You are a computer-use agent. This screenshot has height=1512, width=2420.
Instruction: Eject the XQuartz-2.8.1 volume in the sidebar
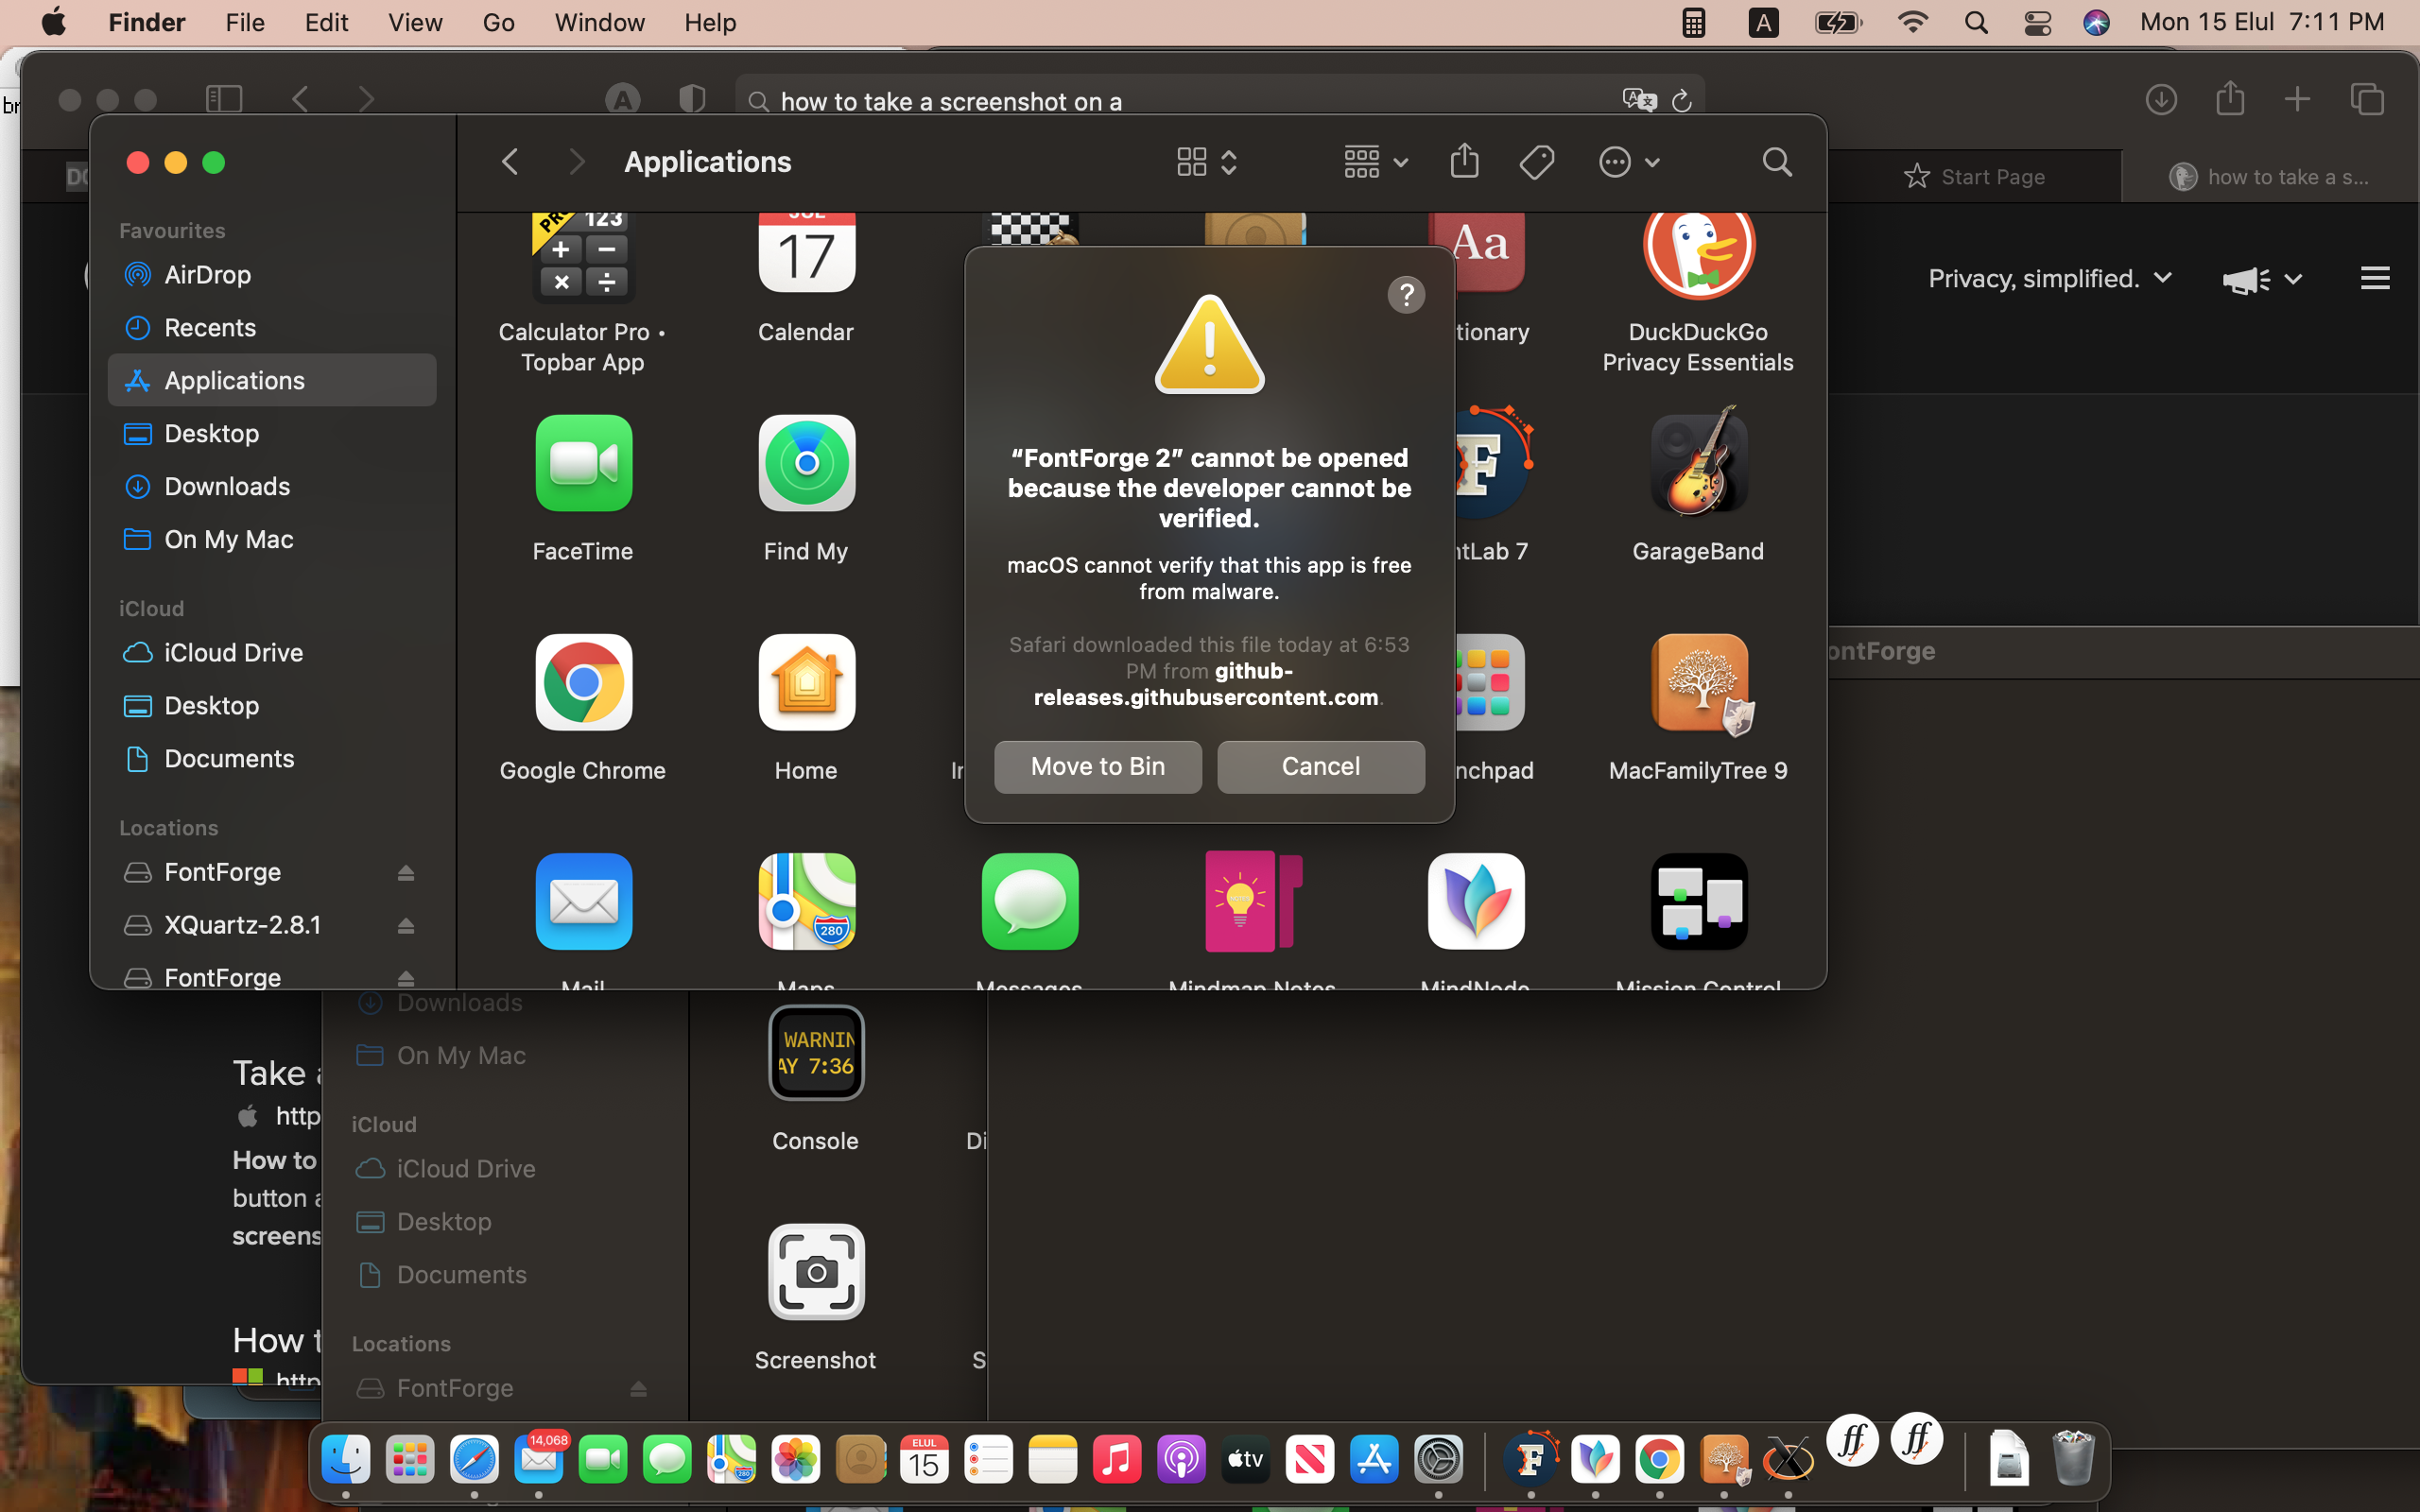pos(406,925)
